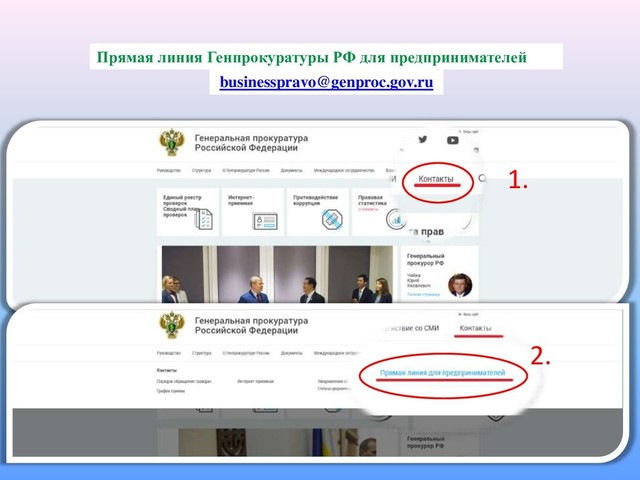Image resolution: width=640 pixels, height=480 pixels.
Task: Open Структура menu in screenshot 1
Action: (202, 170)
